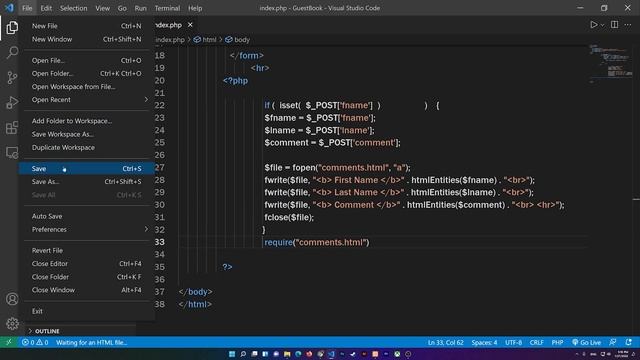Toggle Auto Save option
Screen dimensions: 640x360
coord(87,216)
